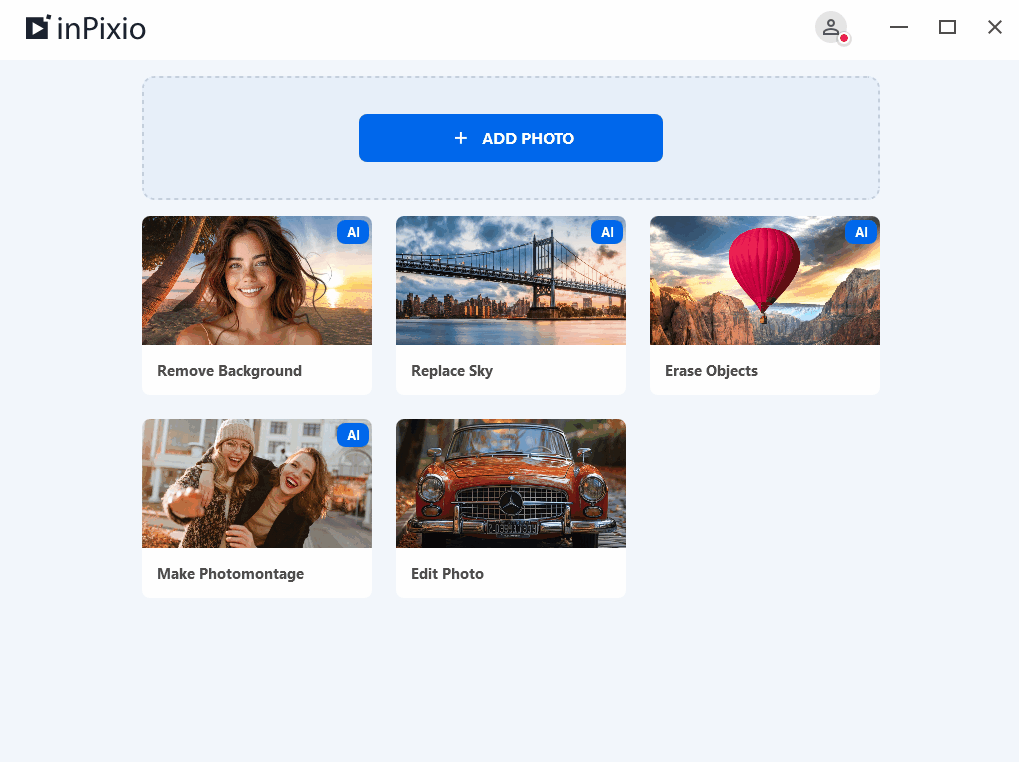This screenshot has width=1019, height=762.
Task: Open the Erase Objects balloon thumbnail
Action: click(x=765, y=281)
